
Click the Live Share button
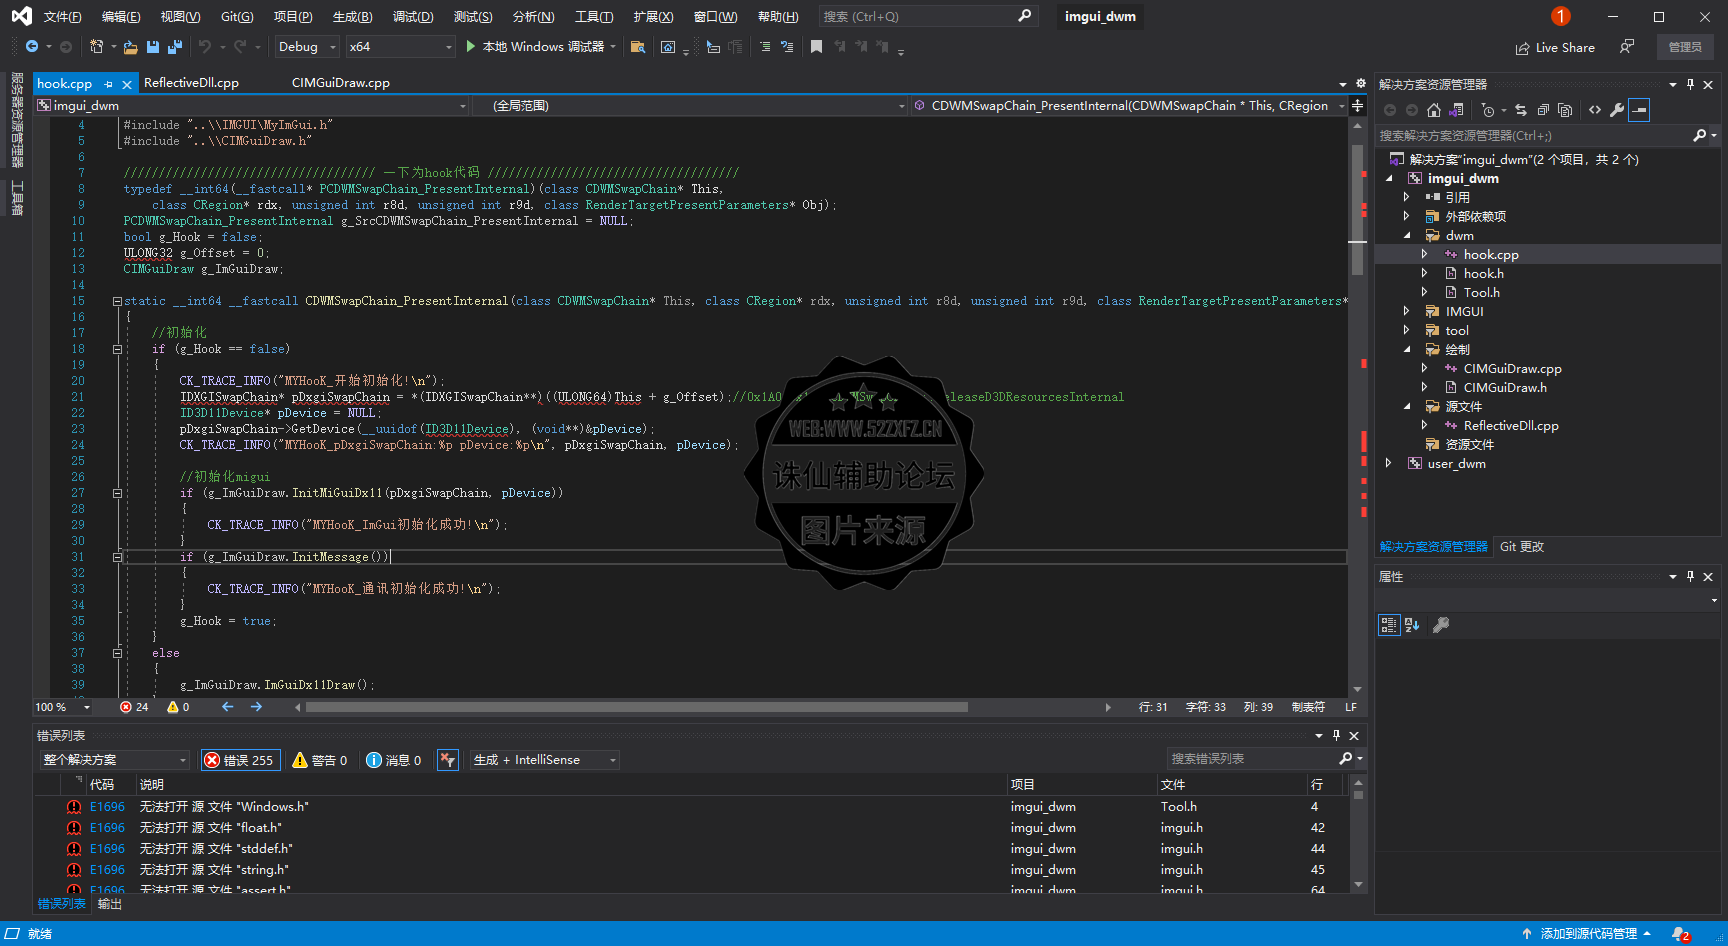[x=1555, y=48]
